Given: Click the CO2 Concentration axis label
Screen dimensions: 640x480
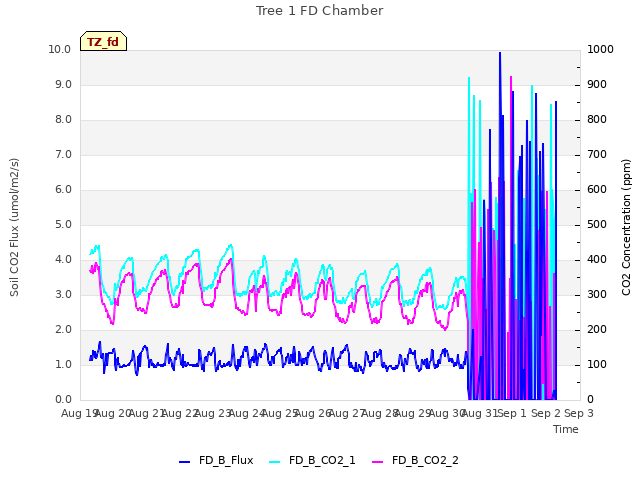Looking at the screenshot, I should pyautogui.click(x=626, y=227).
